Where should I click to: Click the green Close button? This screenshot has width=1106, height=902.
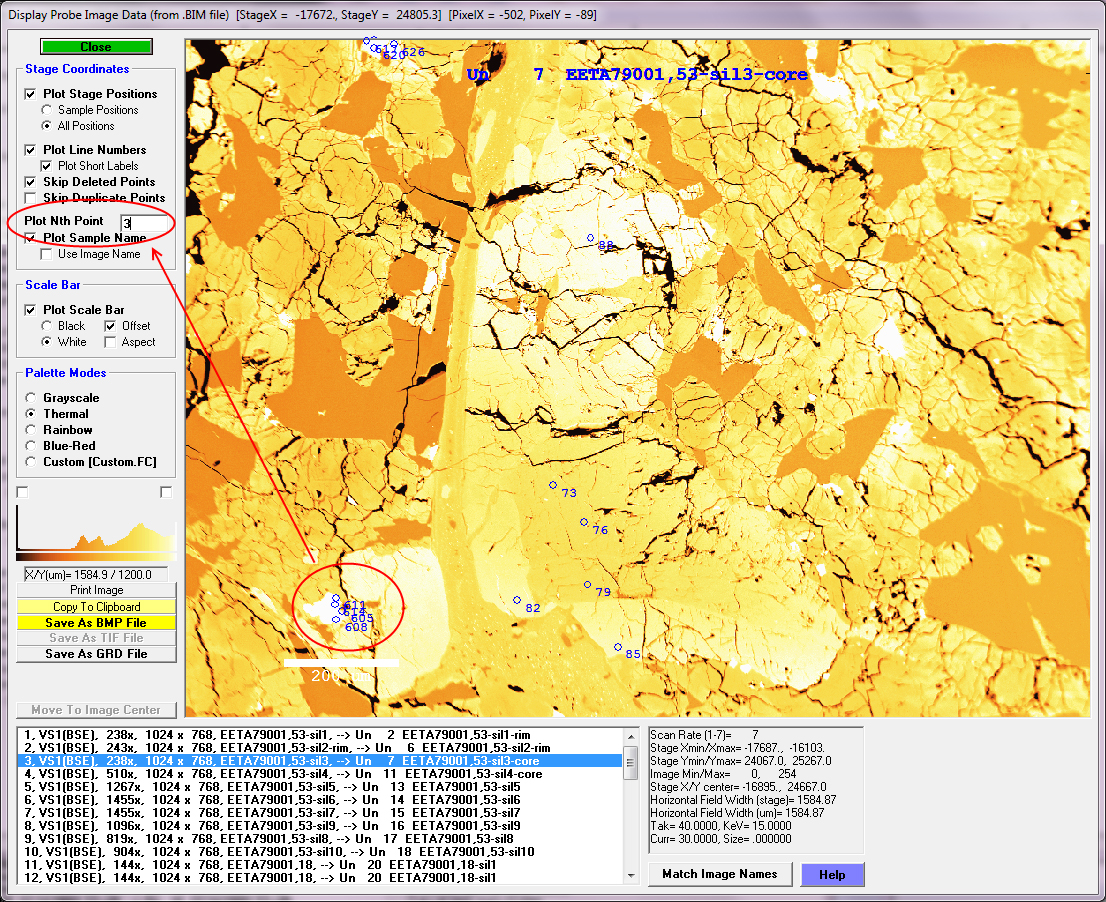click(x=96, y=47)
